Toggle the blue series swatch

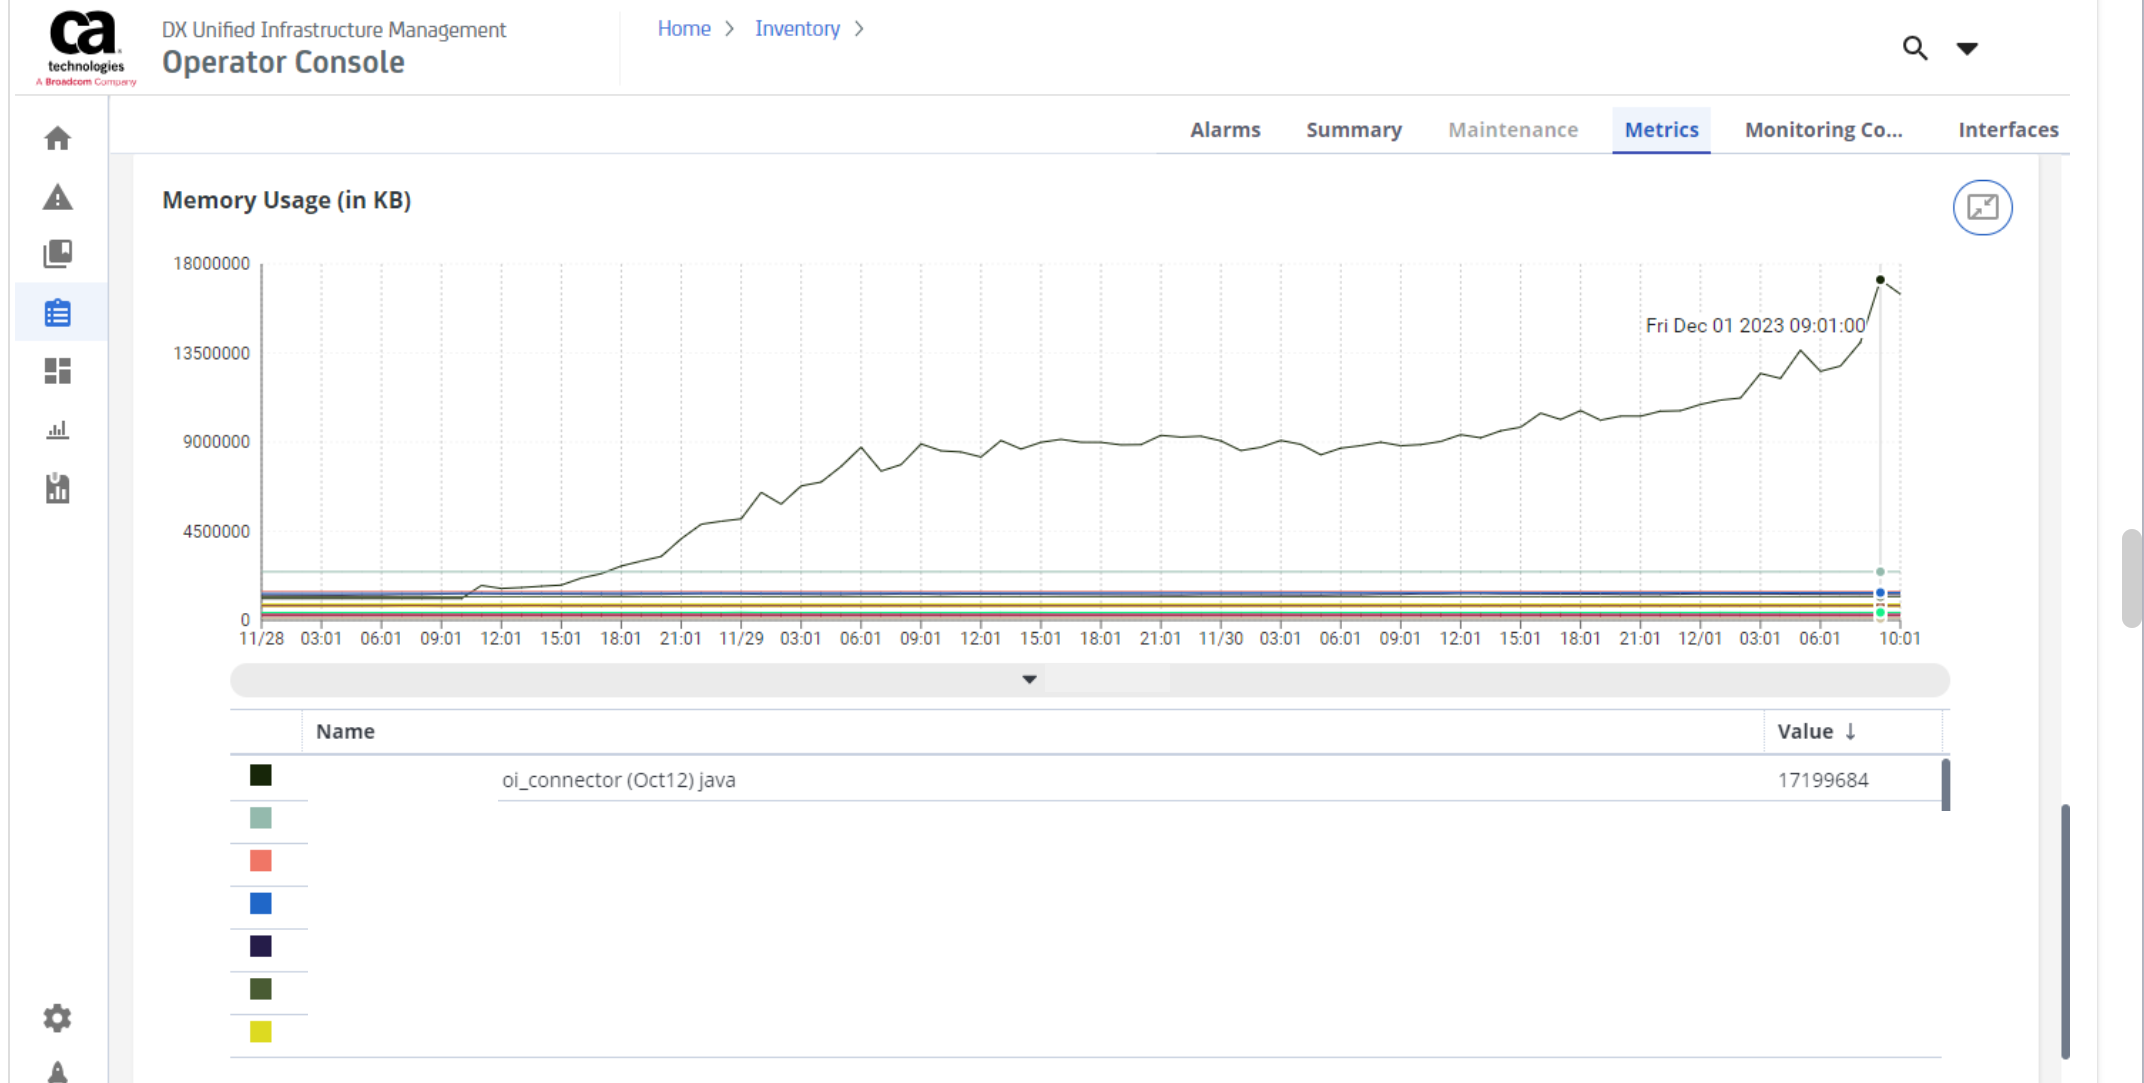(261, 904)
